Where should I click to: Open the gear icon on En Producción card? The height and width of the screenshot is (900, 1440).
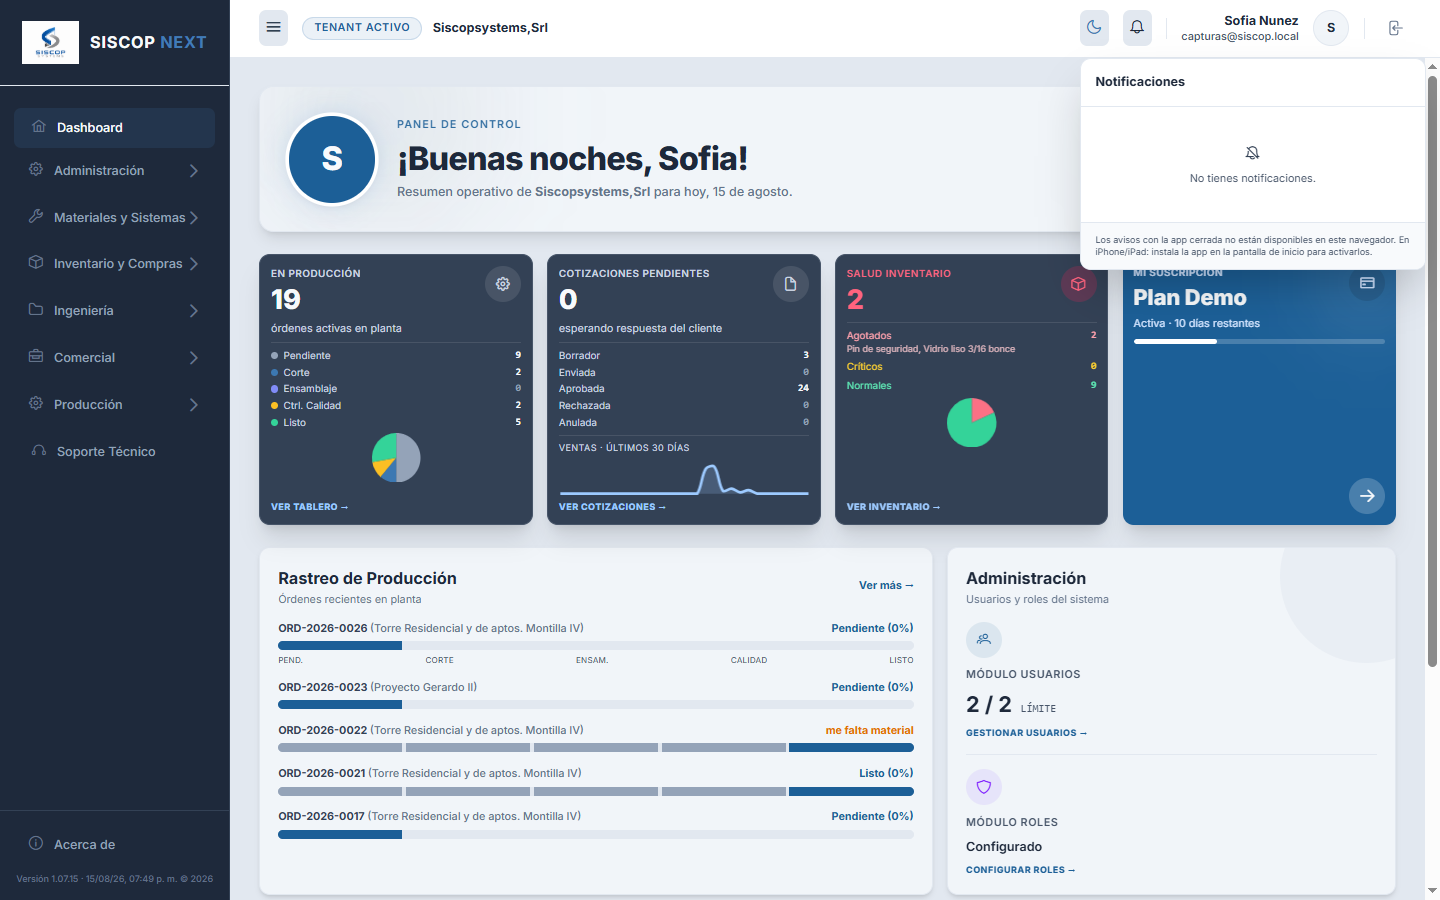503,284
